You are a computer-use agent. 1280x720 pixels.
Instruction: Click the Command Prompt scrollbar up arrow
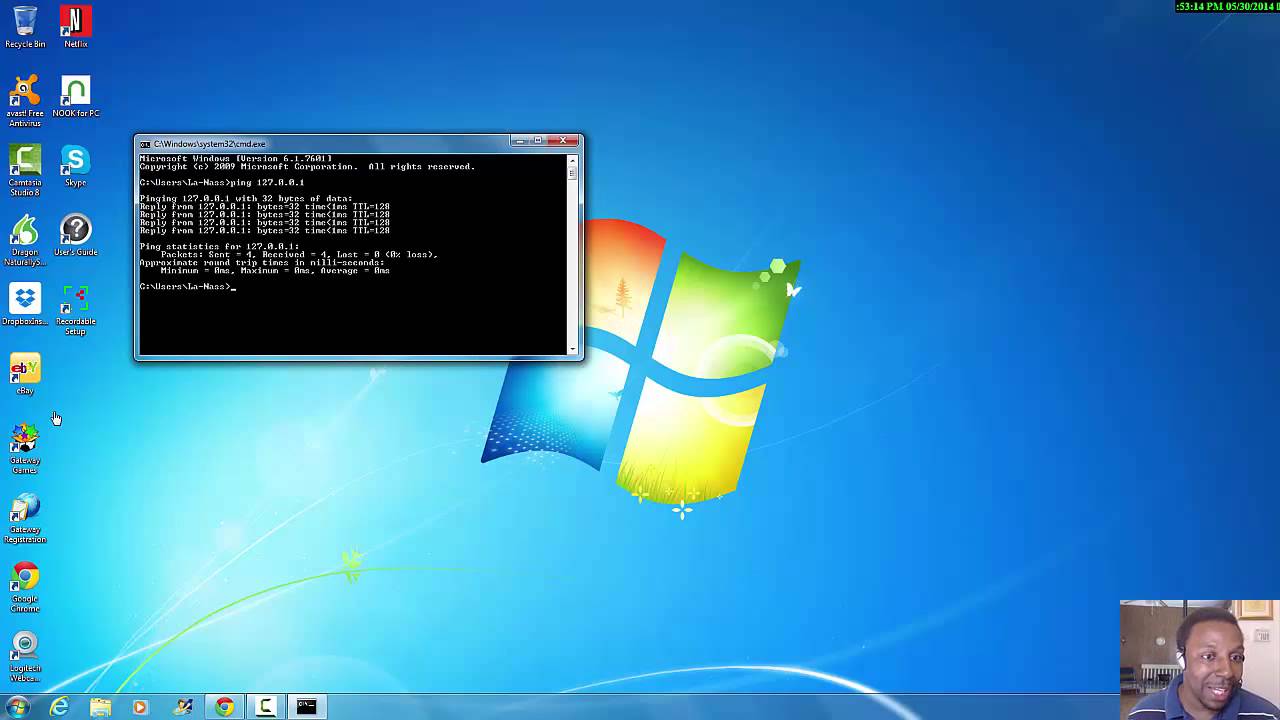click(x=573, y=160)
